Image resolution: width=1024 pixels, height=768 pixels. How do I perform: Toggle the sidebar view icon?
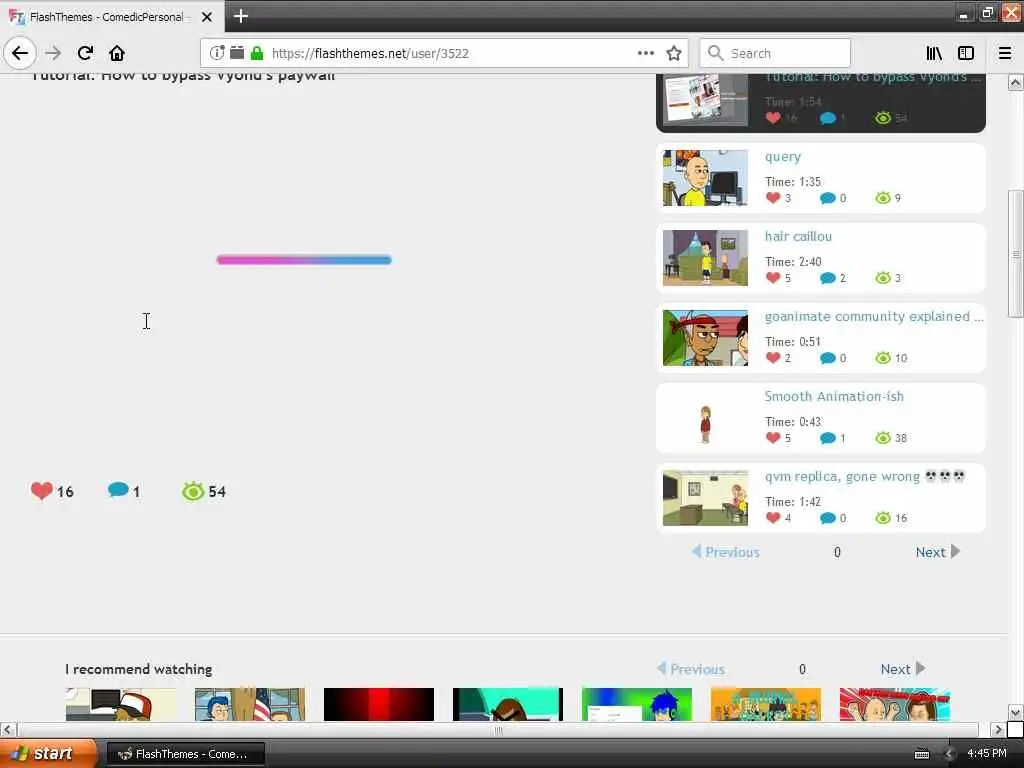966,53
